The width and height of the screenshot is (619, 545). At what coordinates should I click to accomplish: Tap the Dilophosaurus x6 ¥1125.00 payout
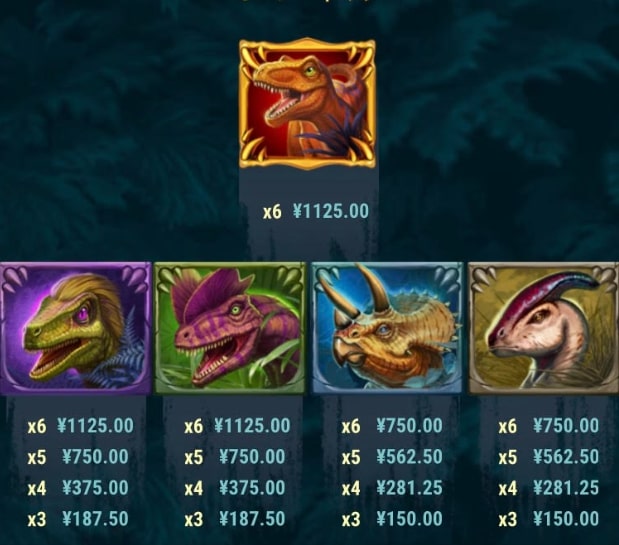click(x=237, y=426)
